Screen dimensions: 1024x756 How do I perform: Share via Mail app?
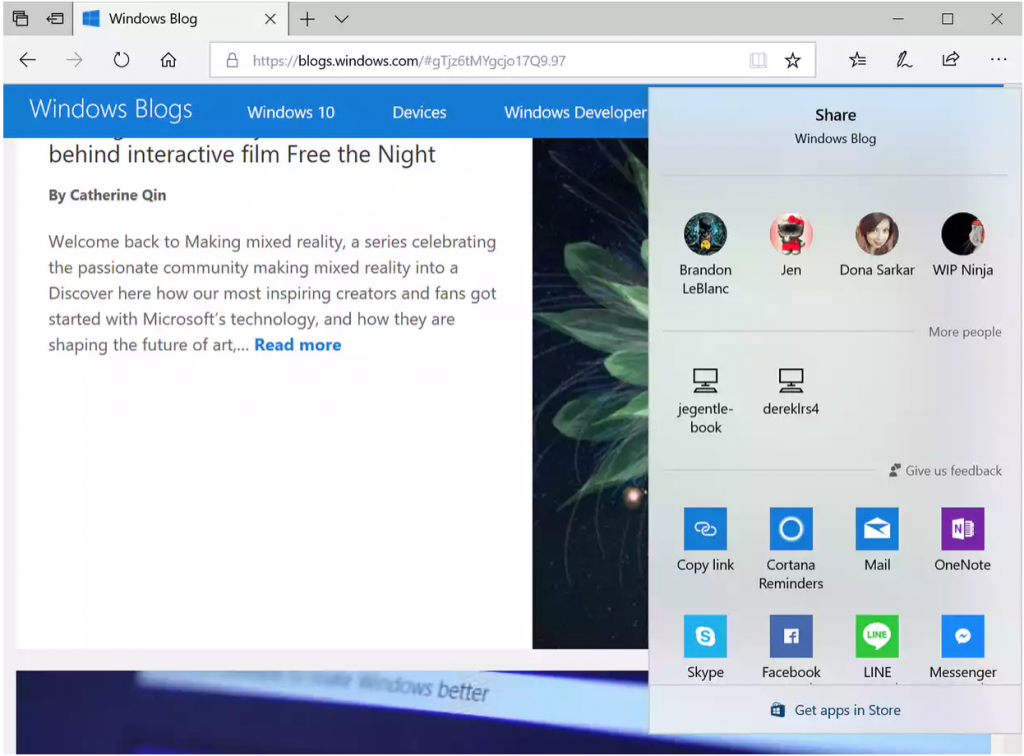pyautogui.click(x=877, y=541)
